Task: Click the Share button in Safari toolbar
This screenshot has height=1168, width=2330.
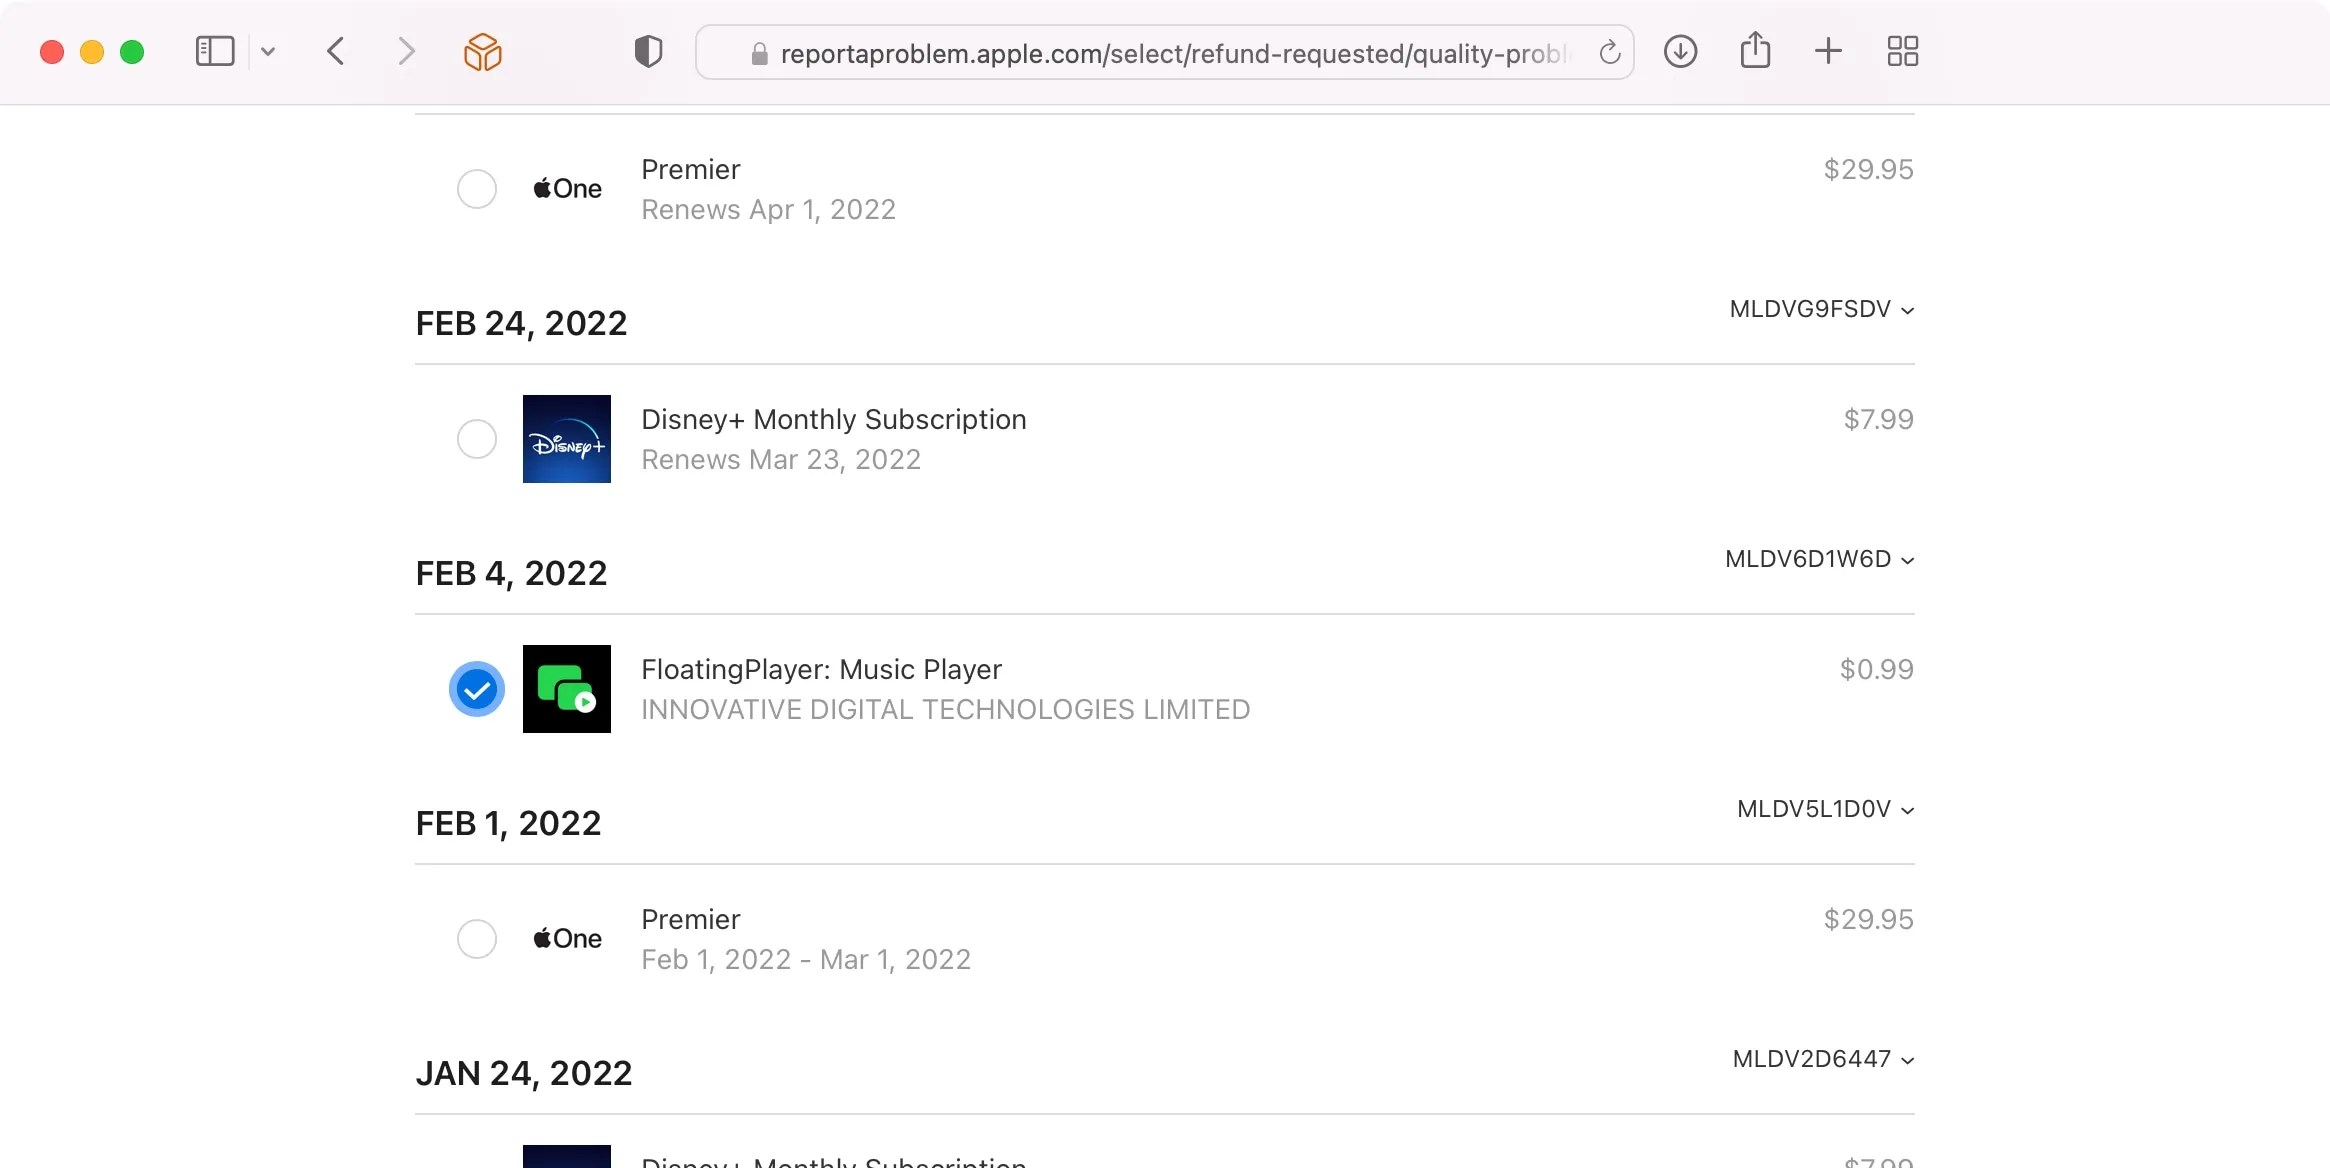Action: click(1756, 49)
